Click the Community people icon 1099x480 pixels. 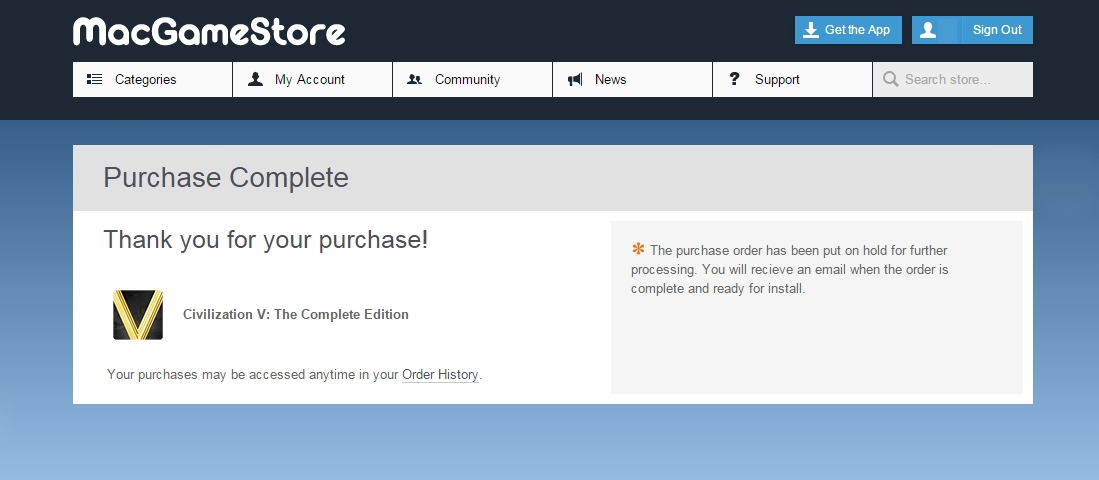415,80
